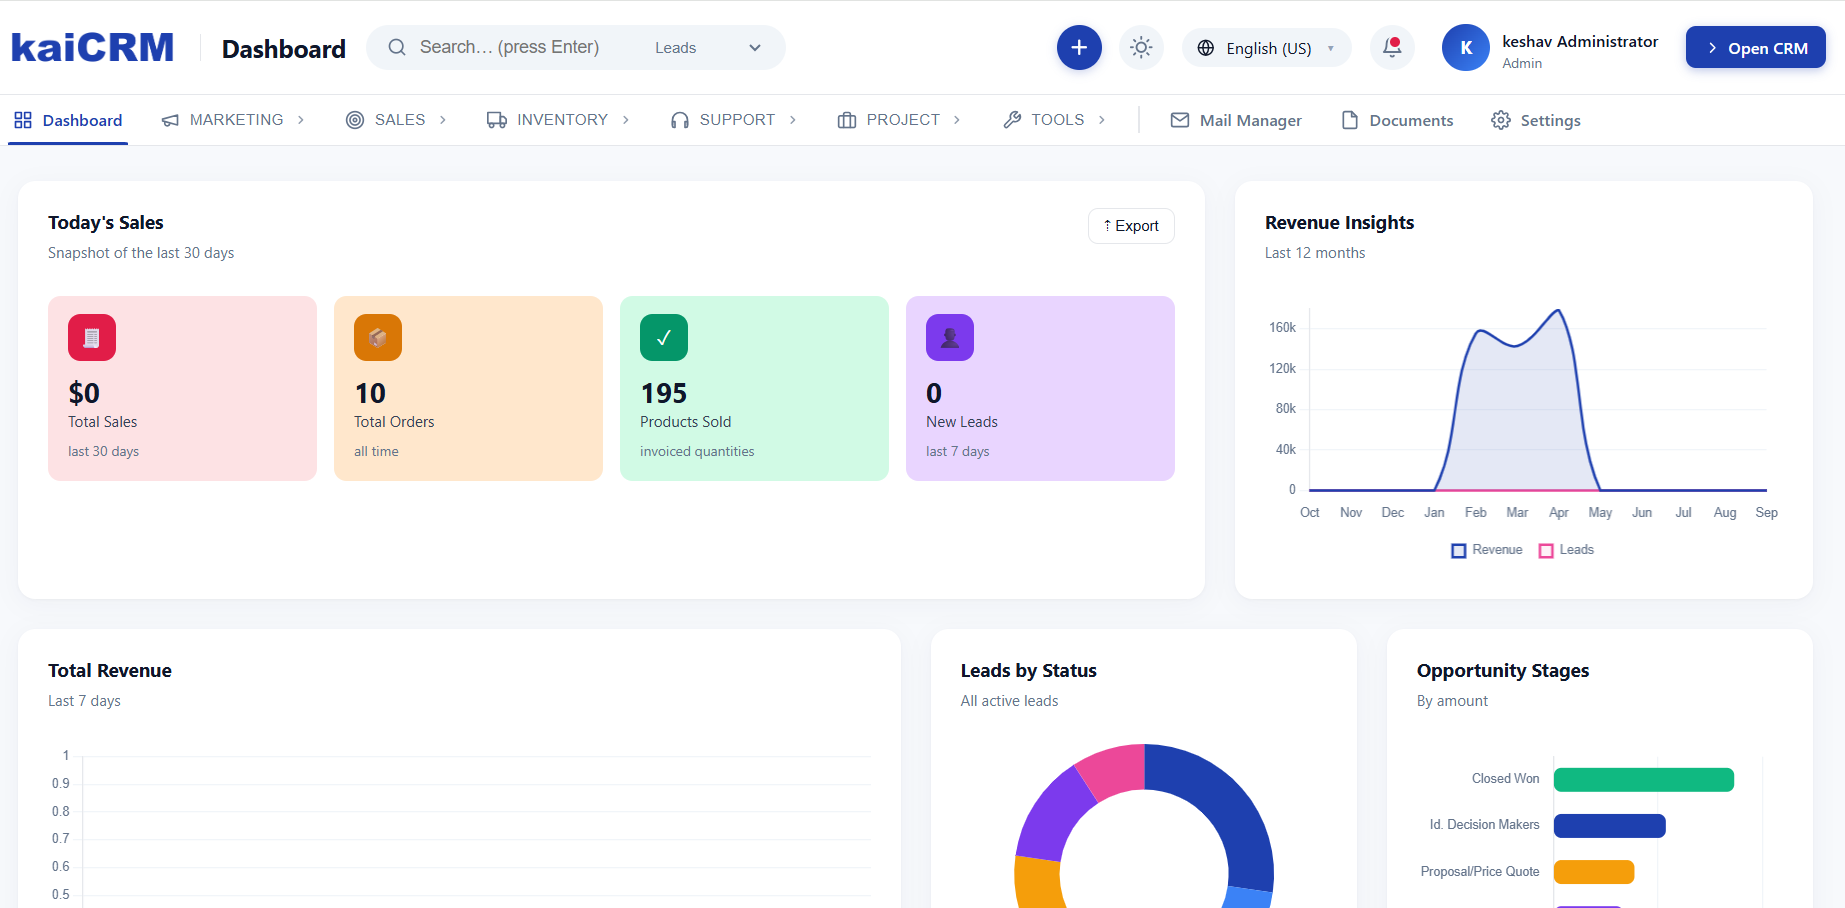
Task: Expand the Tools menu chevron
Action: tap(1102, 120)
